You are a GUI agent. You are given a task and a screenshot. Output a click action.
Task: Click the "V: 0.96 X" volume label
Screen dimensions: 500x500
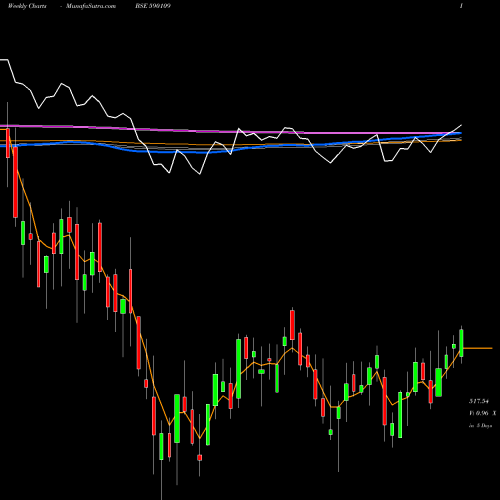483,413
